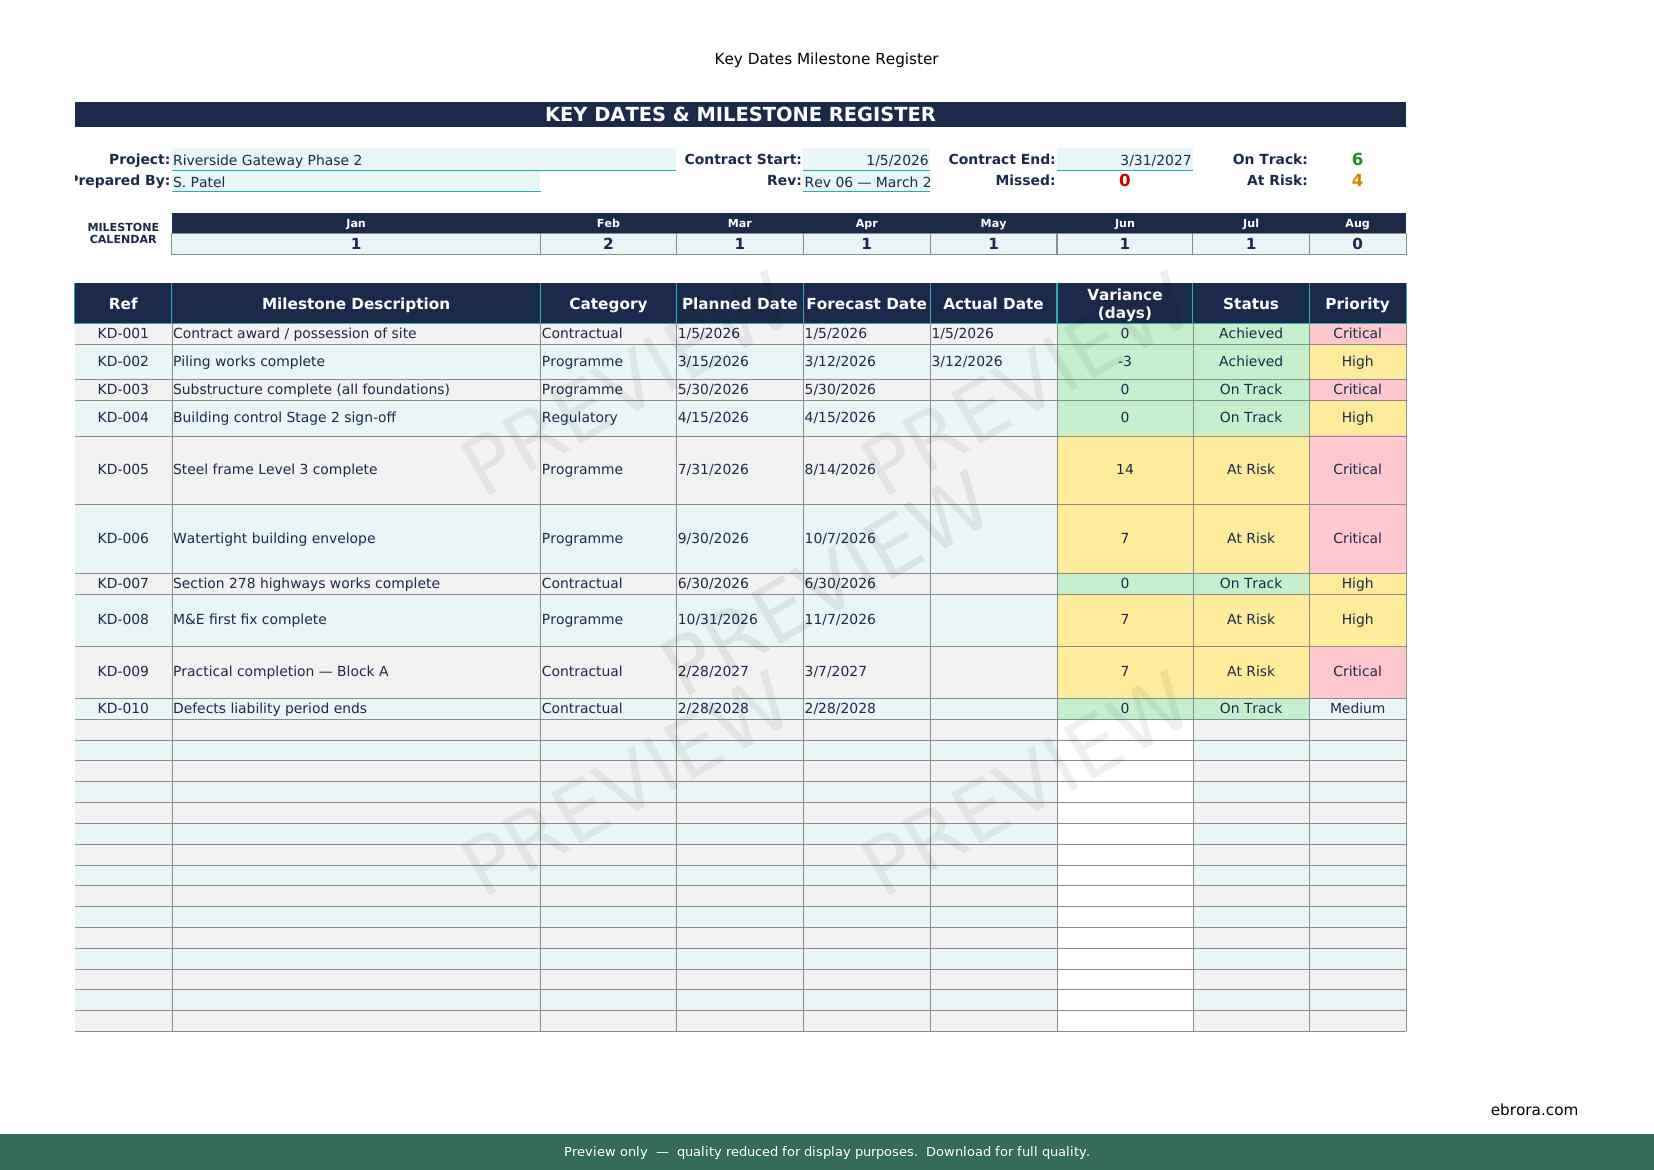Click the Contract End date value
This screenshot has width=1654, height=1170.
tap(1124, 160)
